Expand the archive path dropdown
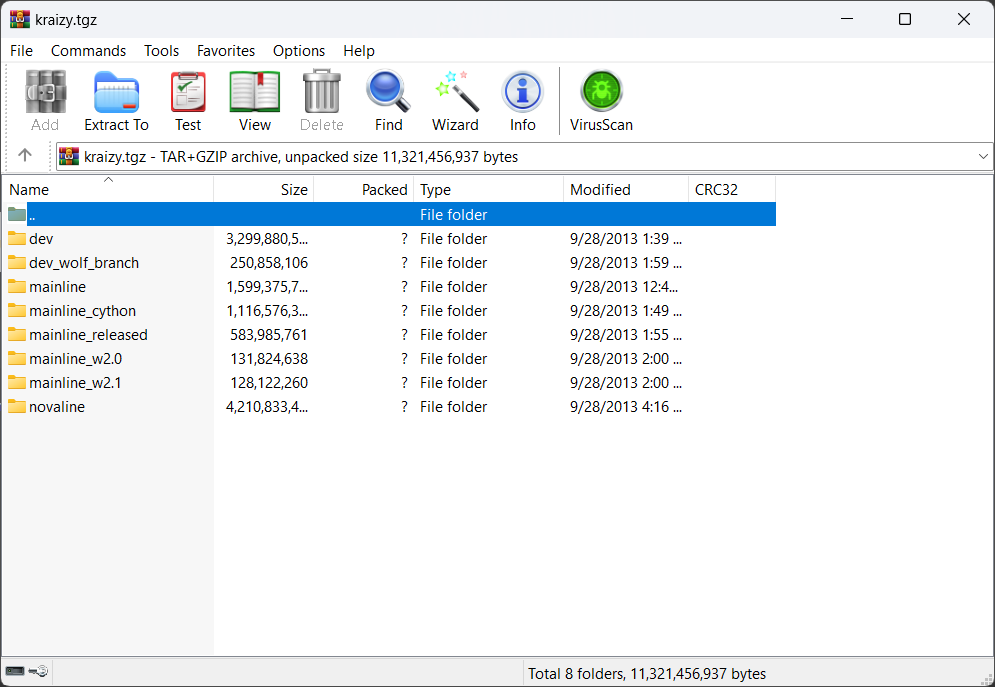The height and width of the screenshot is (687, 995). coord(982,157)
